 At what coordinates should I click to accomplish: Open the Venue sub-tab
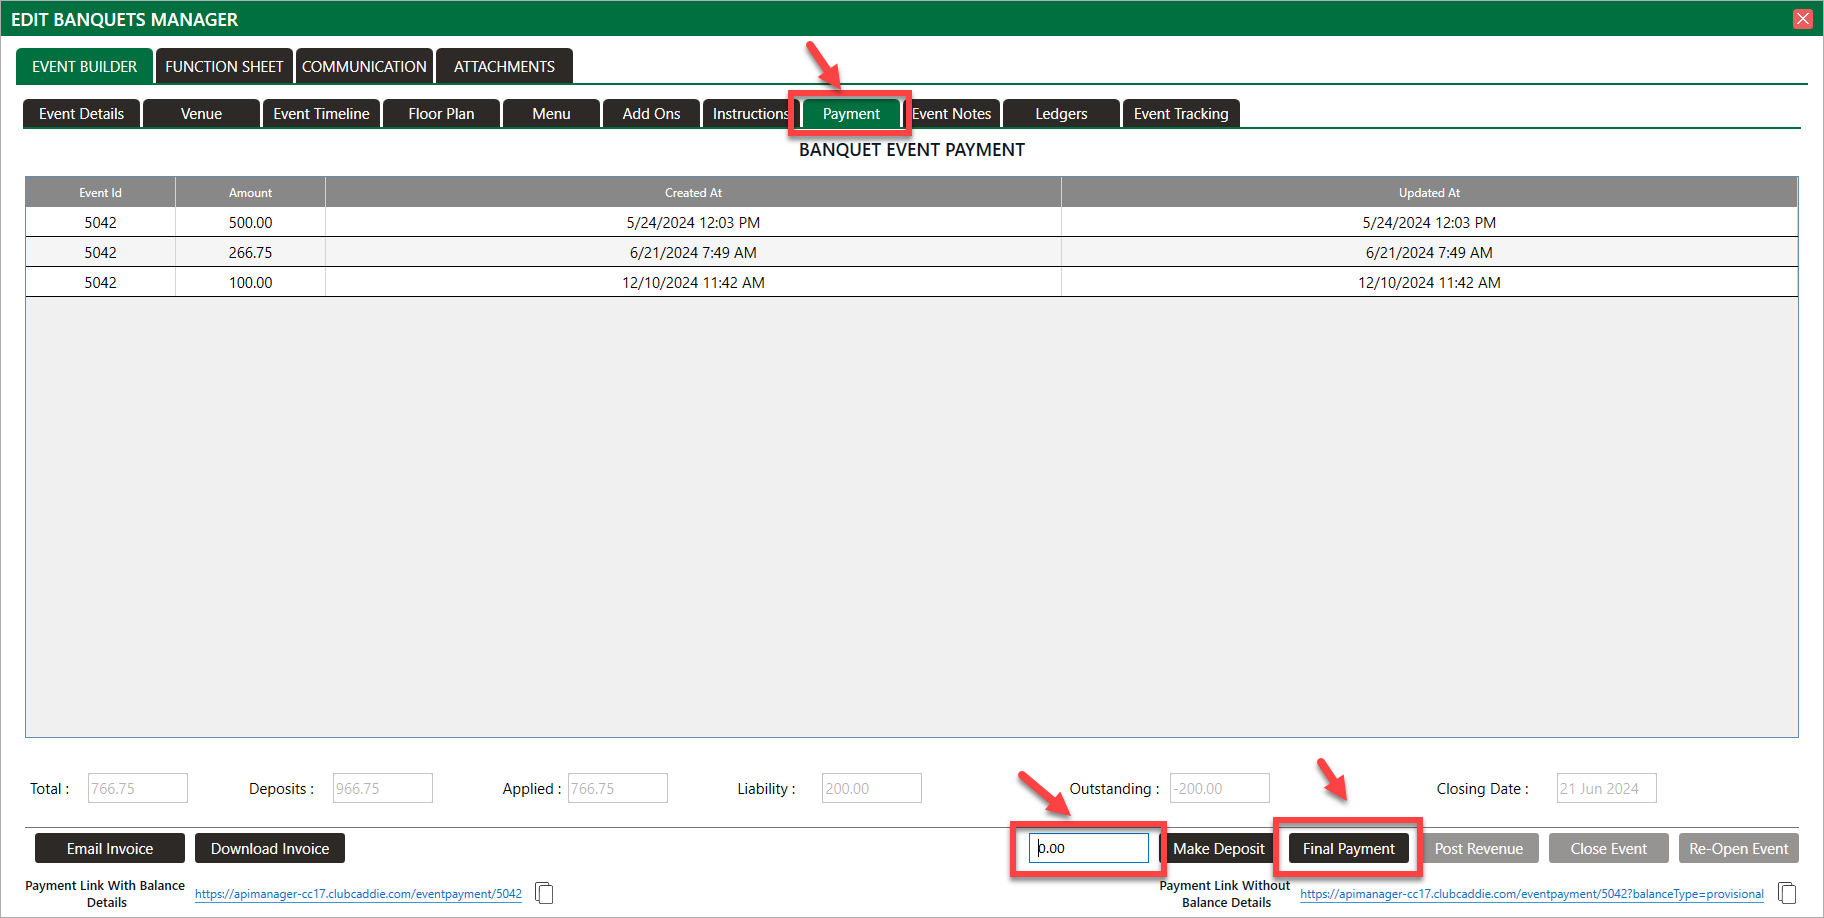click(x=201, y=114)
